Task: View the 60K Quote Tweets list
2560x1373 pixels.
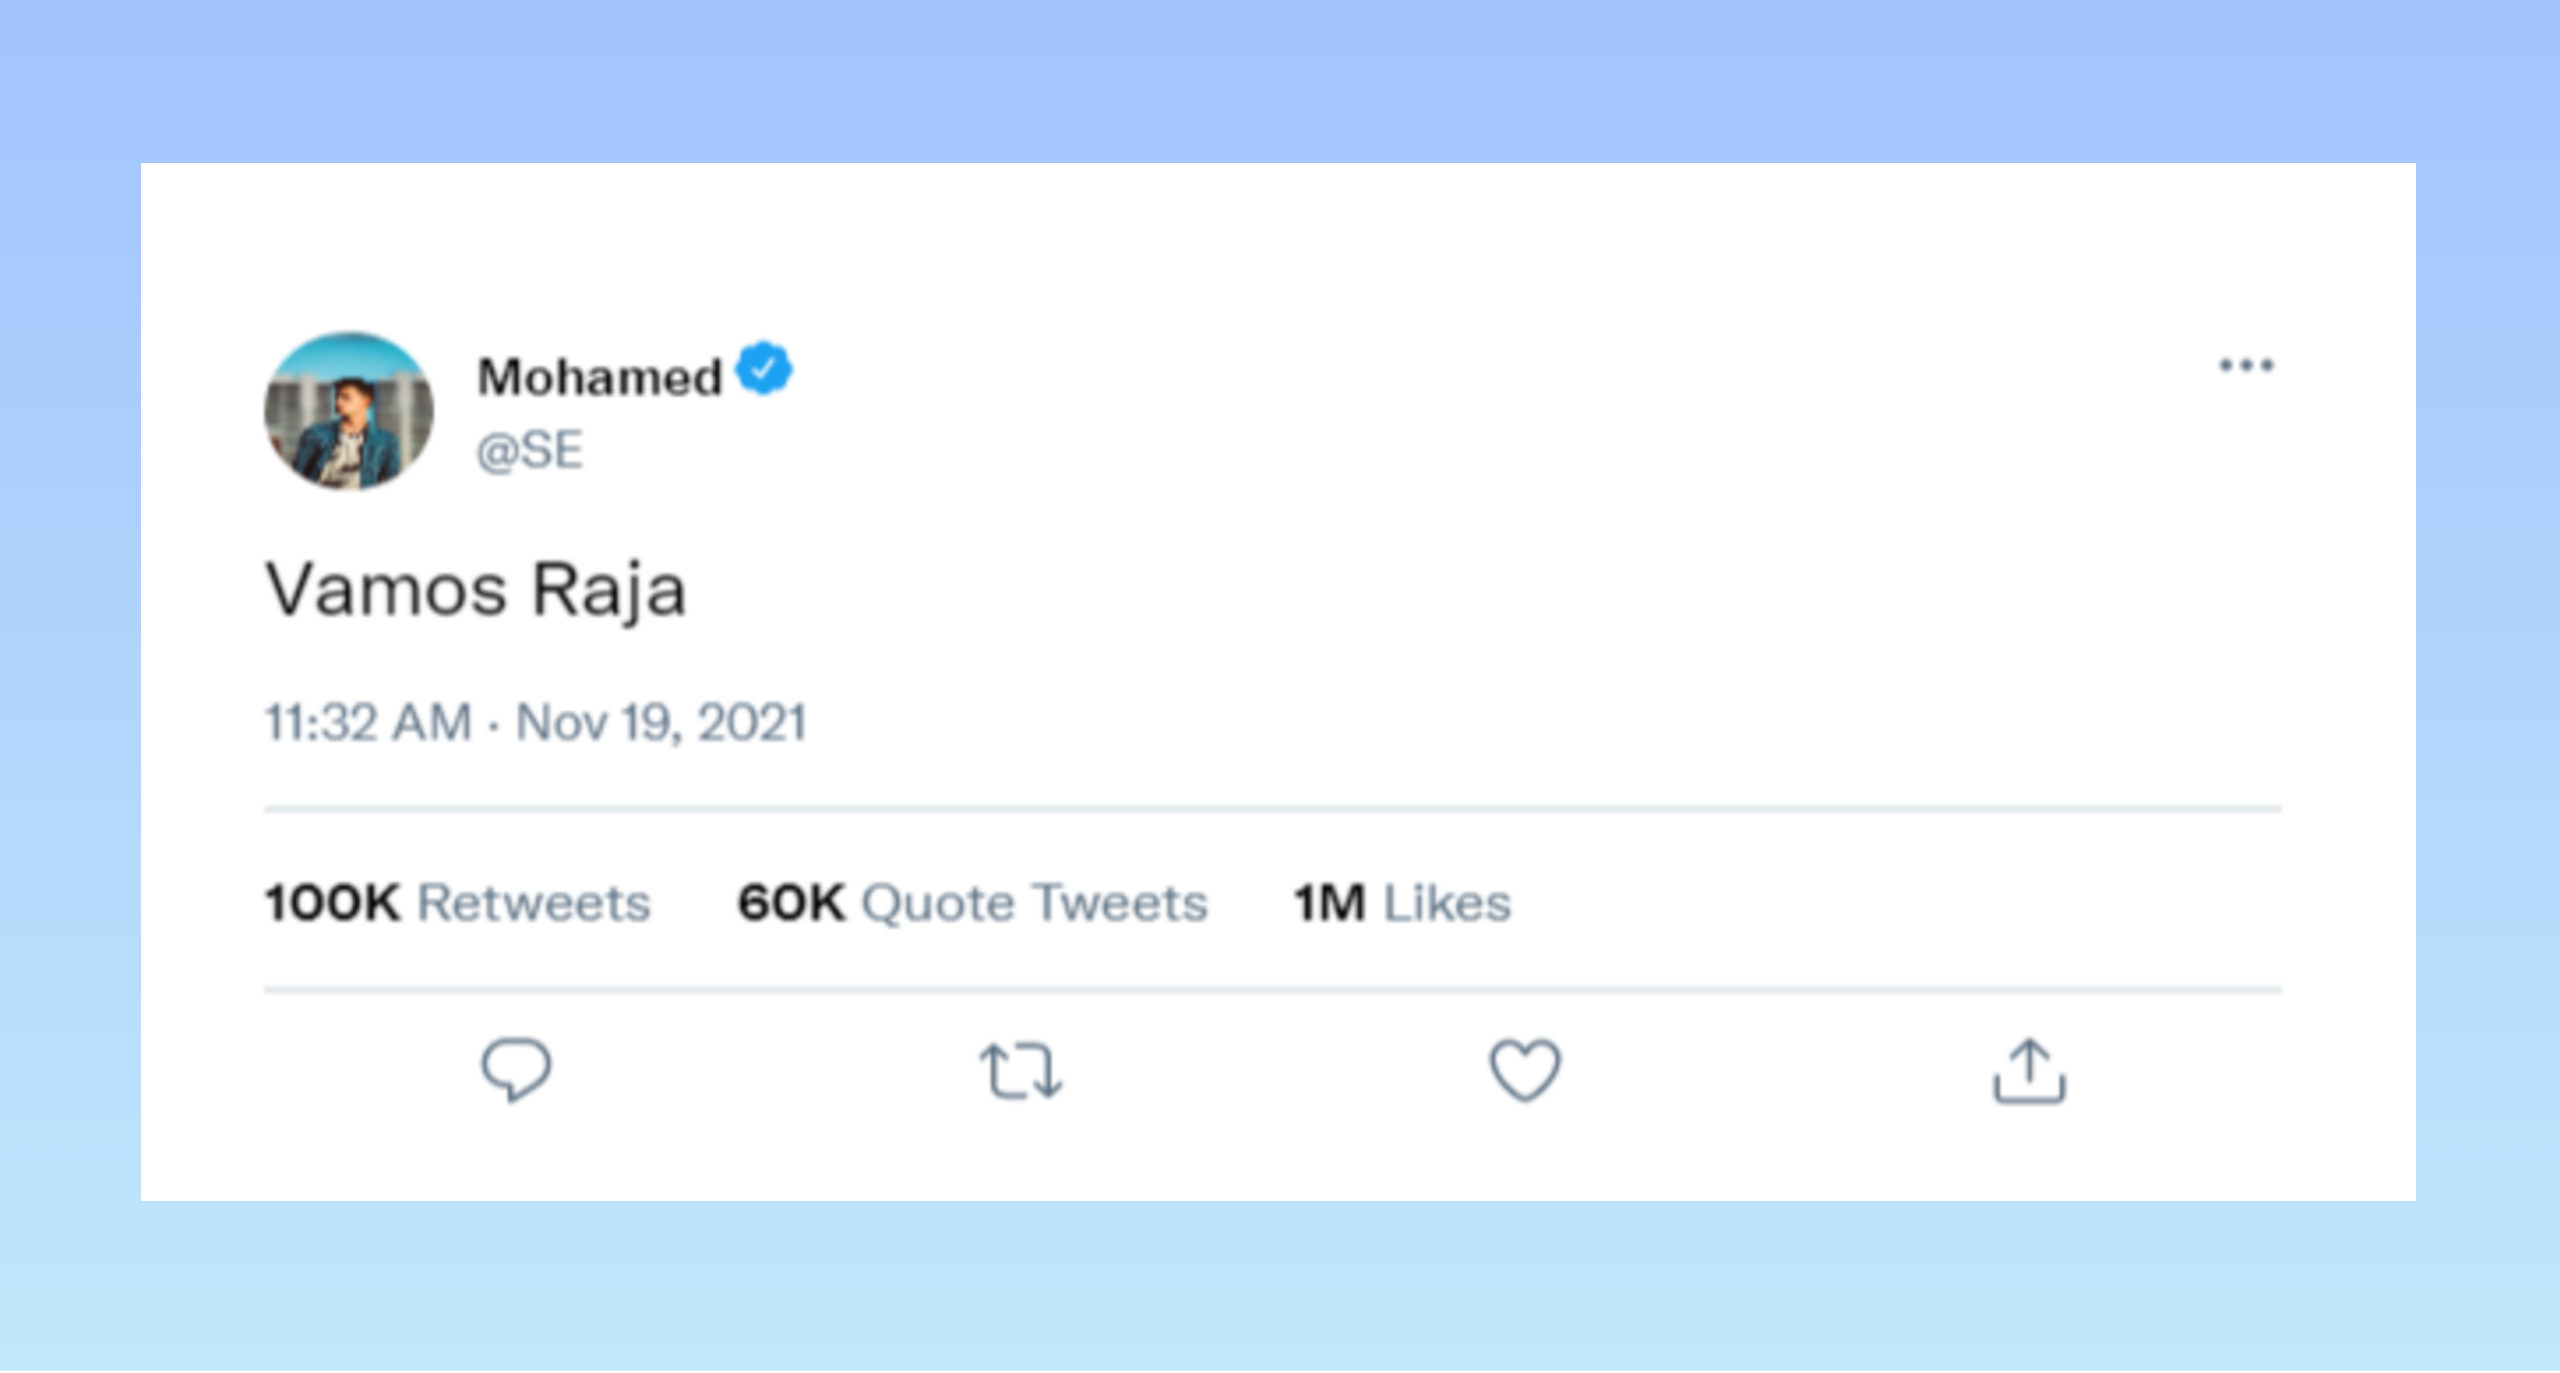Action: coord(973,903)
